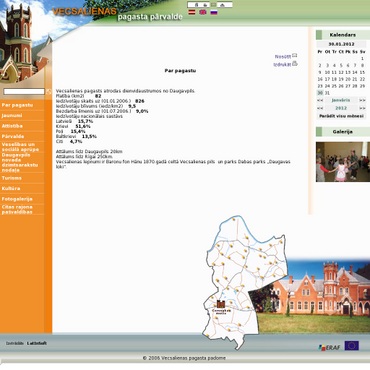Click the calendar date 30.01.2012 header
The height and width of the screenshot is (370, 370).
(341, 44)
